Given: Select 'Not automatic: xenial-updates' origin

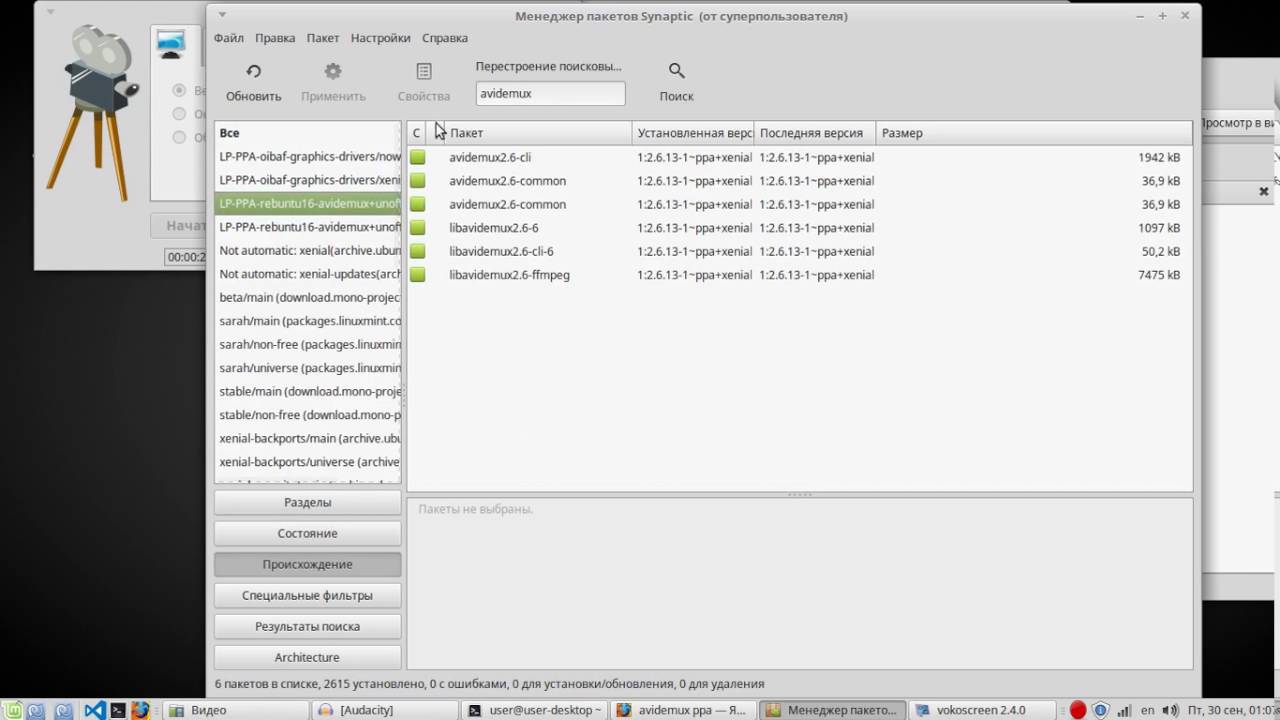Looking at the screenshot, I should point(307,274).
